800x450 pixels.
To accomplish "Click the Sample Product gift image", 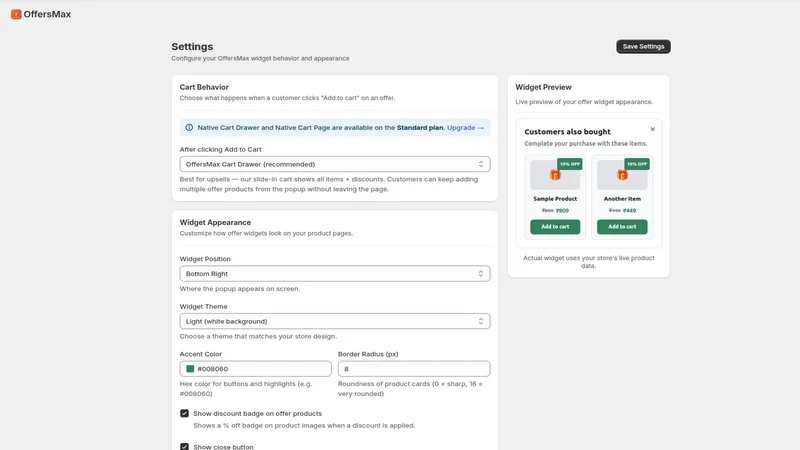I will [x=555, y=175].
